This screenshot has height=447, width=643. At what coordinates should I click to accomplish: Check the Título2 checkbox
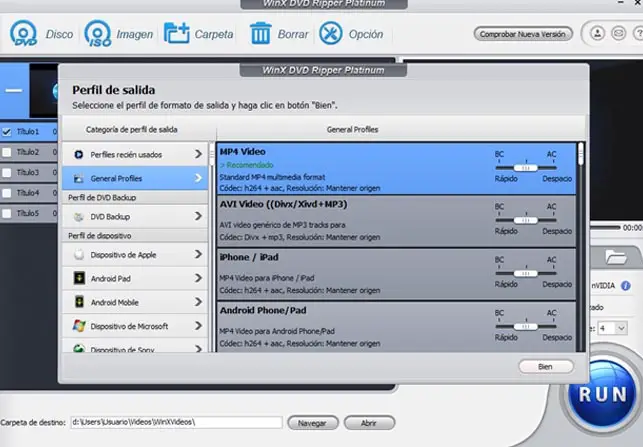click(7, 152)
